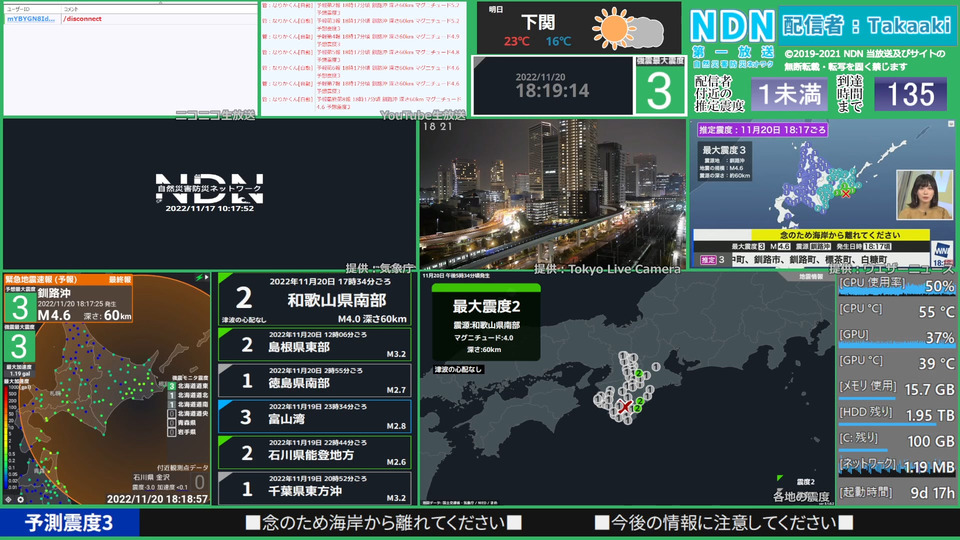Click the 微震最大震度 green 3 box on monitor map
This screenshot has height=540, width=960.
pos(19,347)
